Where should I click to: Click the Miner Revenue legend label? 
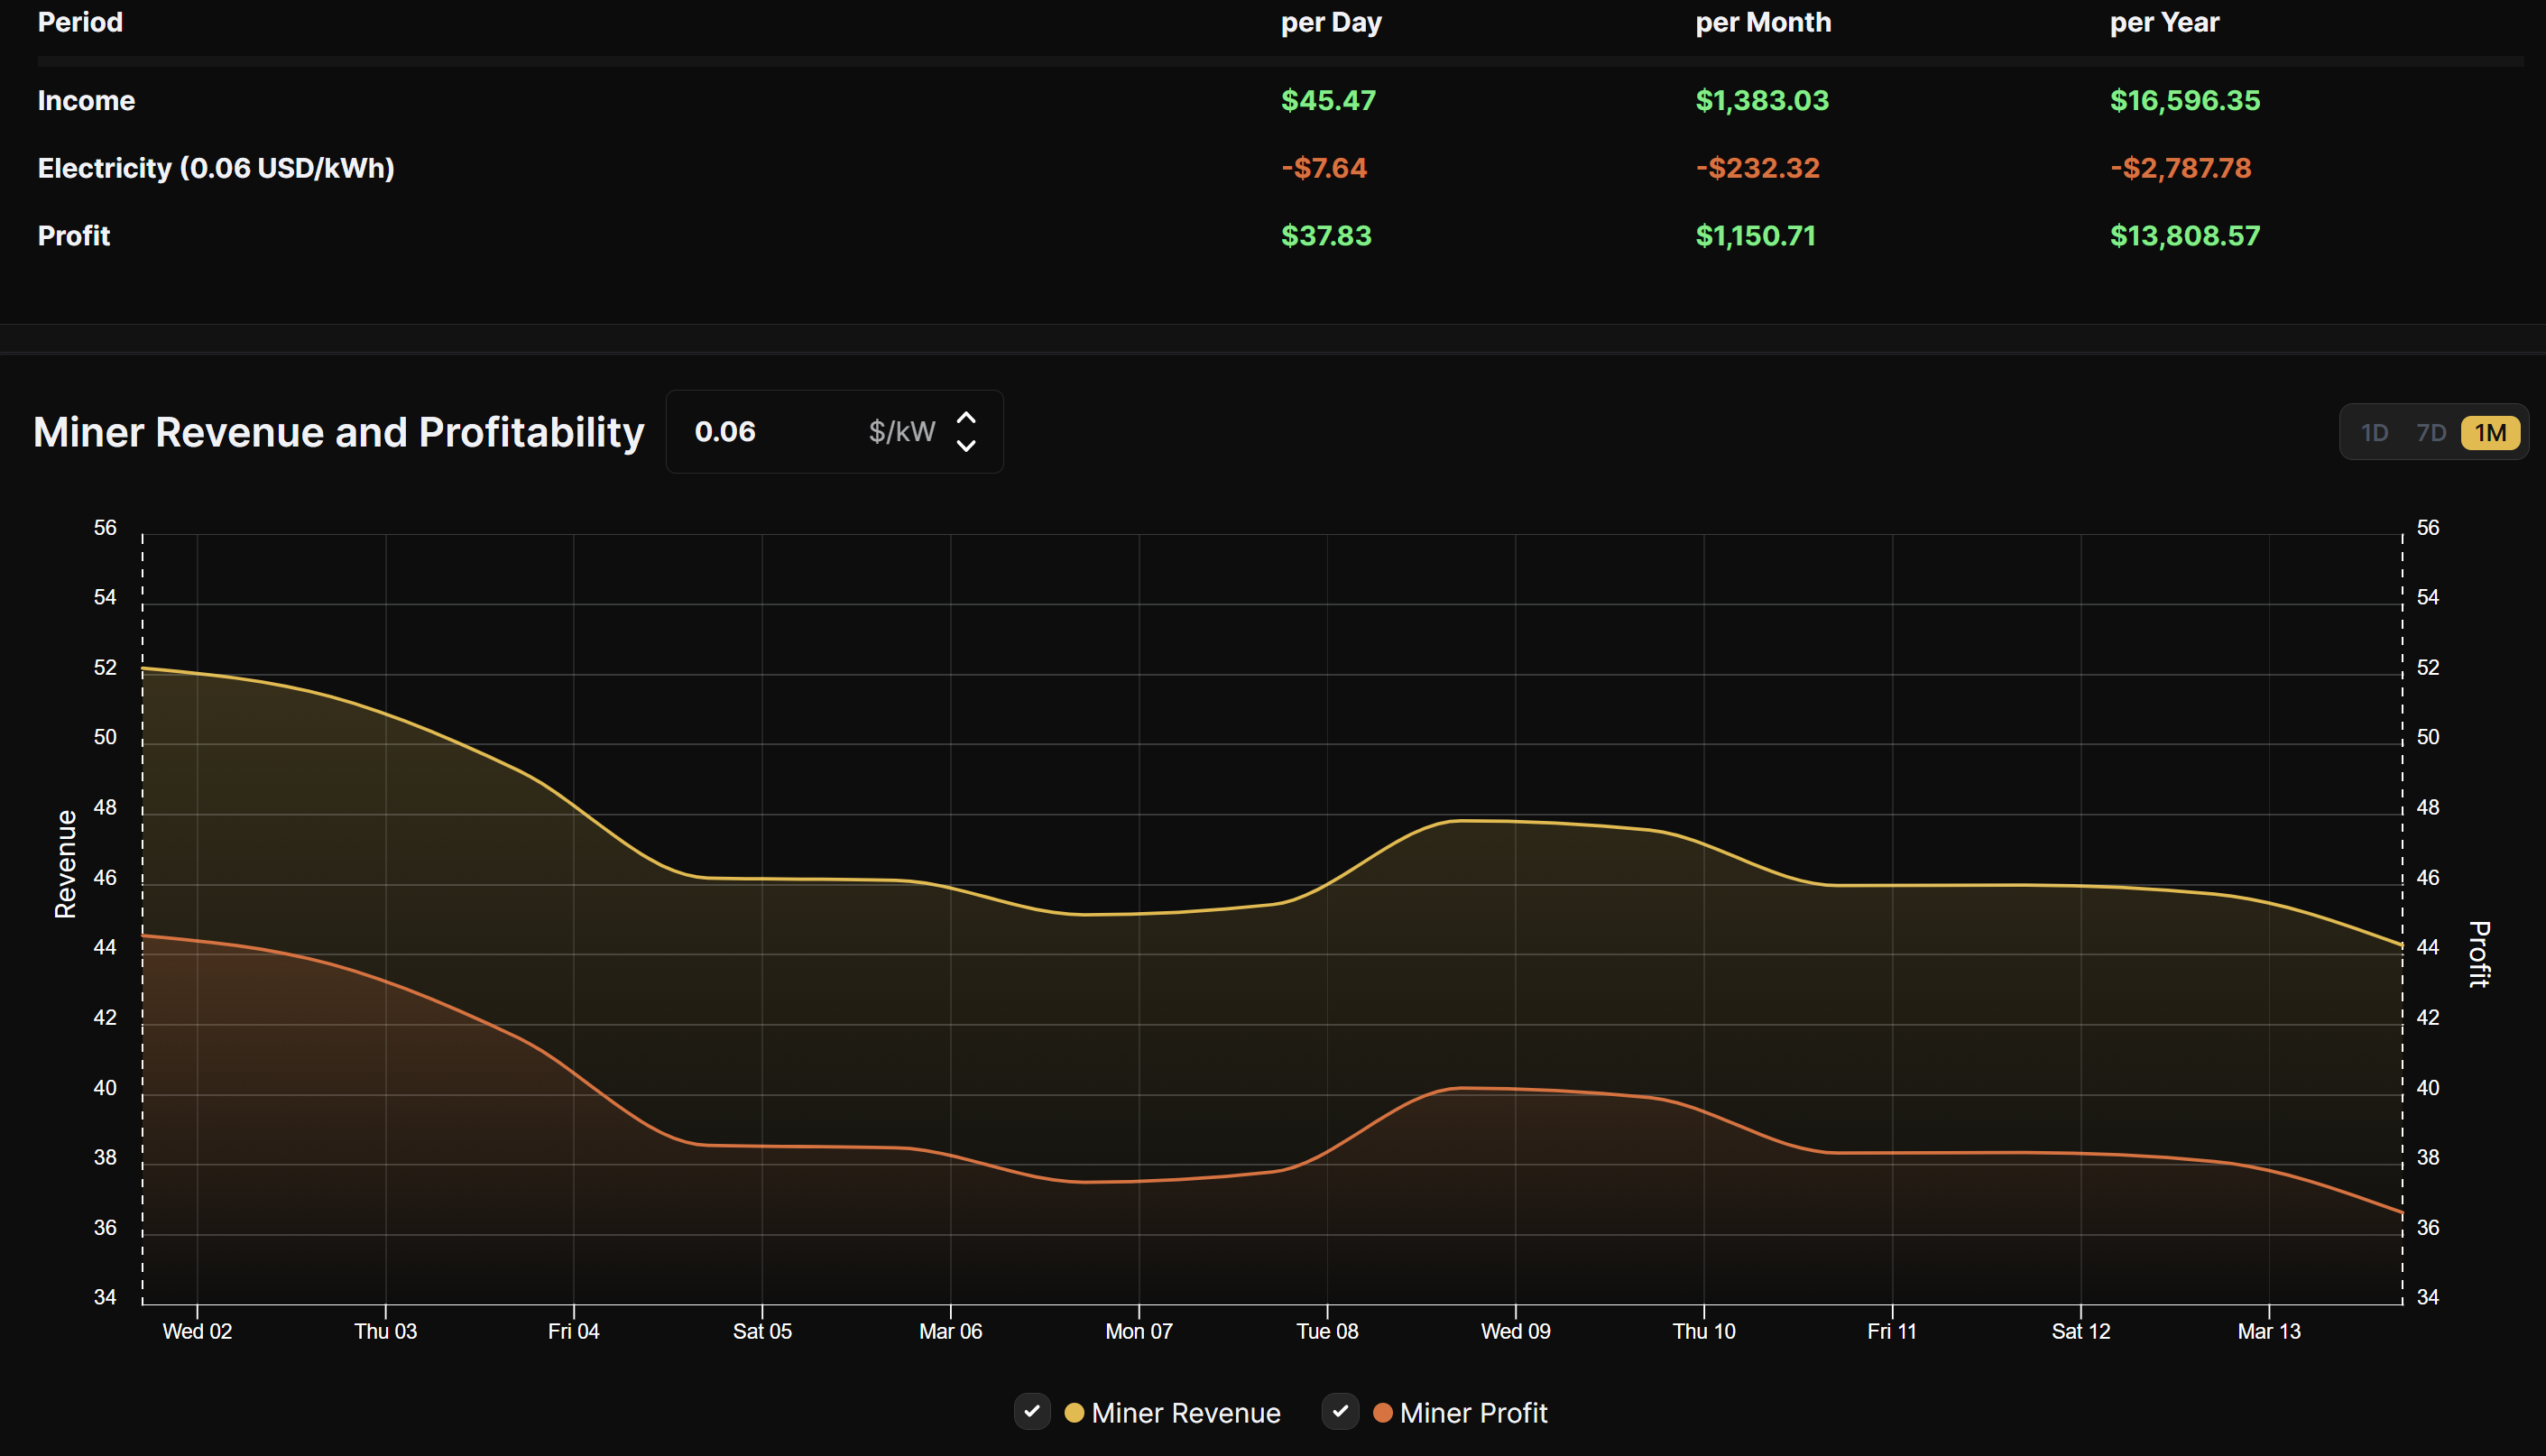[x=1186, y=1413]
